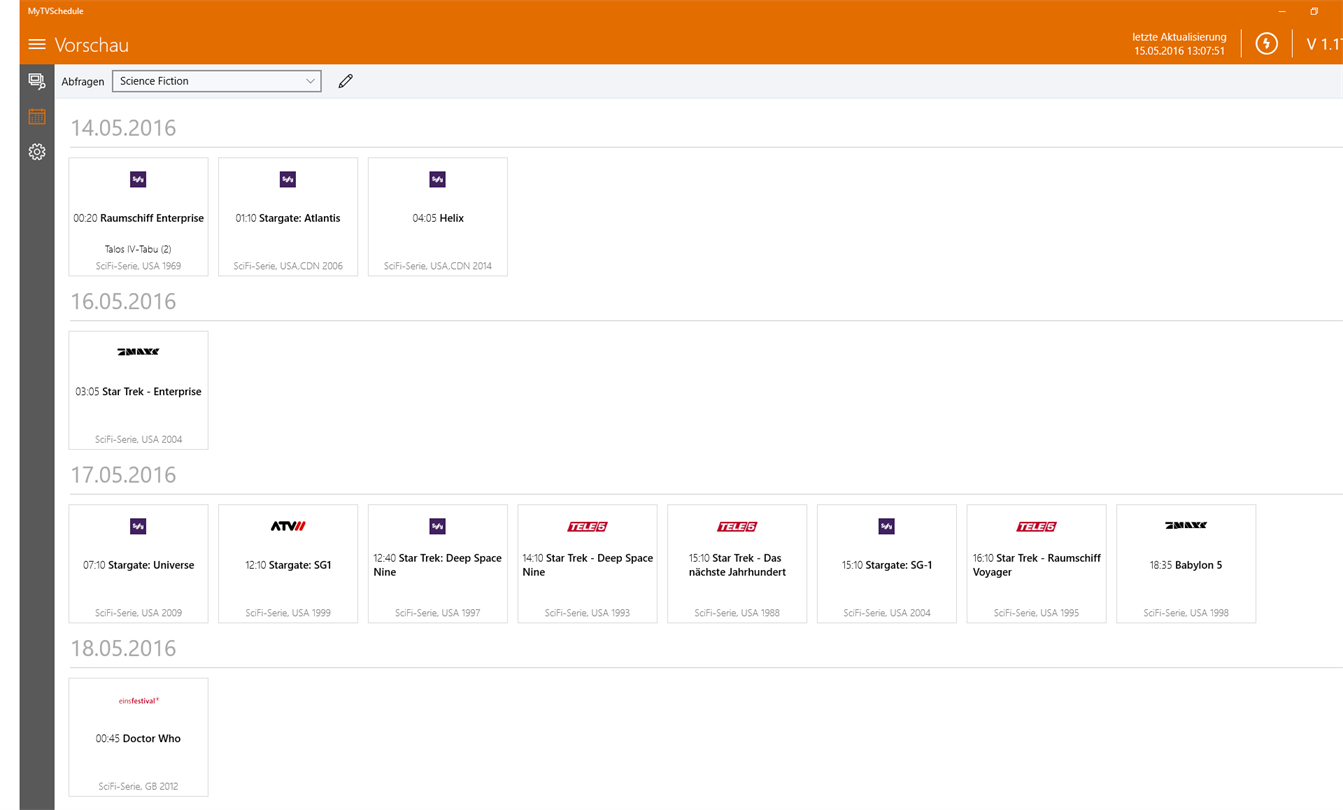The image size is (1343, 810).
Task: Select the 04:05 Helix title
Action: [x=438, y=218]
